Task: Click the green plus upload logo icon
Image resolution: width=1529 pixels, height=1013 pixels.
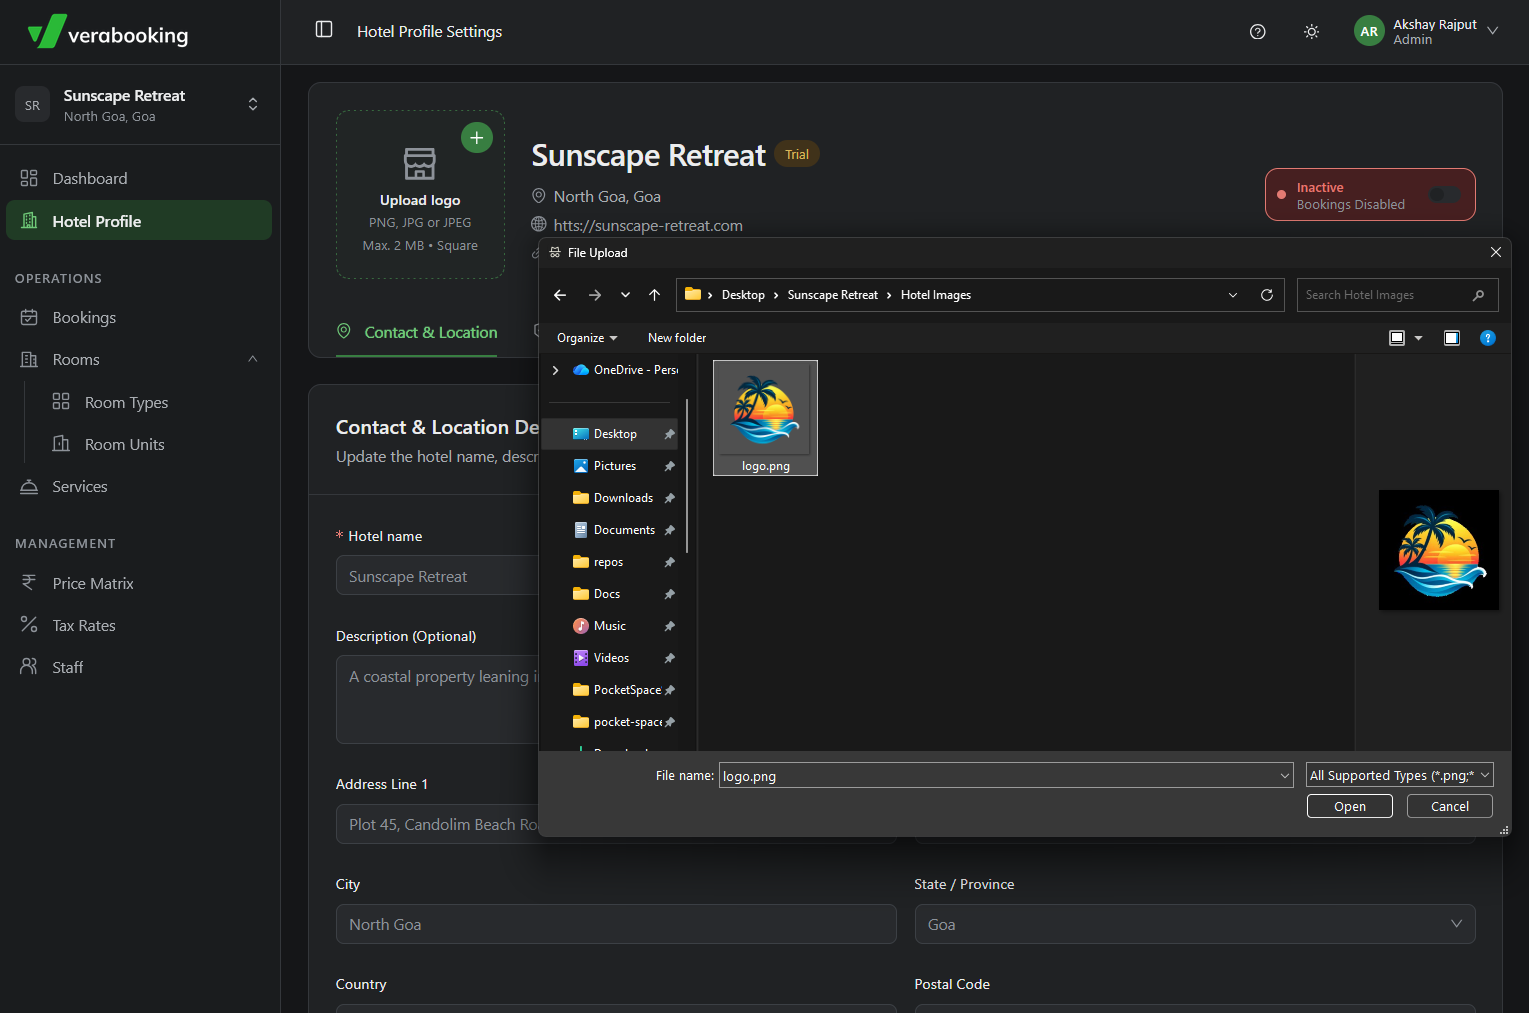Action: click(477, 138)
